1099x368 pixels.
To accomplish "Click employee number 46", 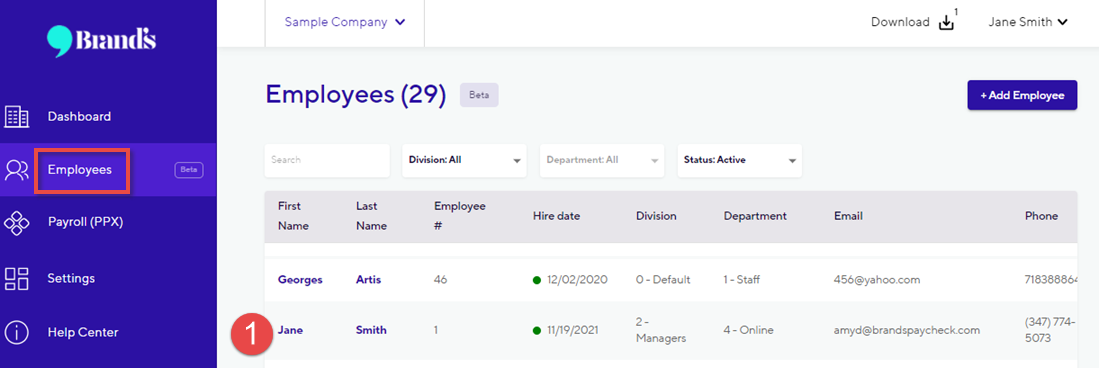I will tap(440, 280).
